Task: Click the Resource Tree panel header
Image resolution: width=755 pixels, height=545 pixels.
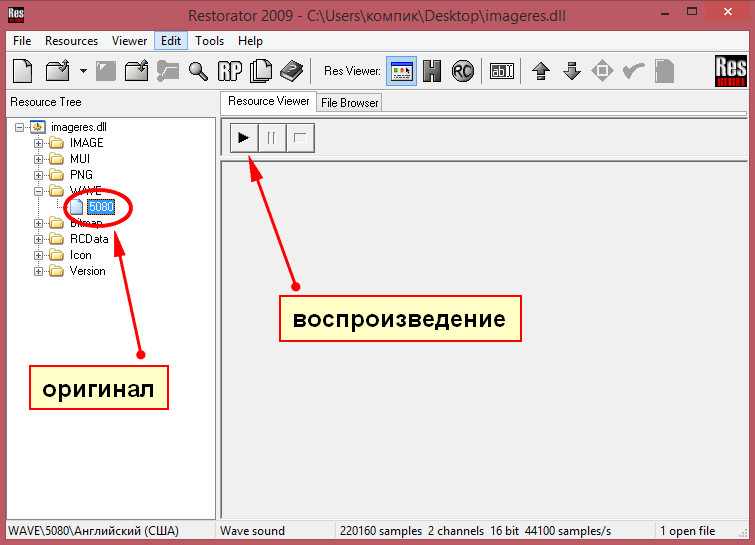Action: tap(46, 102)
